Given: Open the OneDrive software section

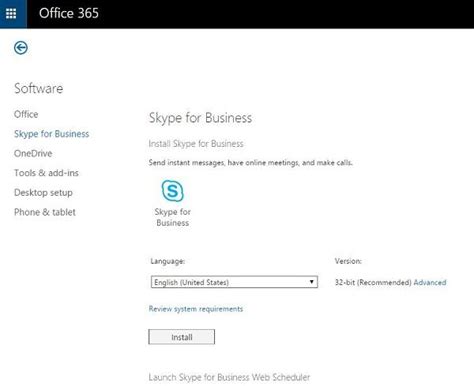Looking at the screenshot, I should [x=33, y=154].
